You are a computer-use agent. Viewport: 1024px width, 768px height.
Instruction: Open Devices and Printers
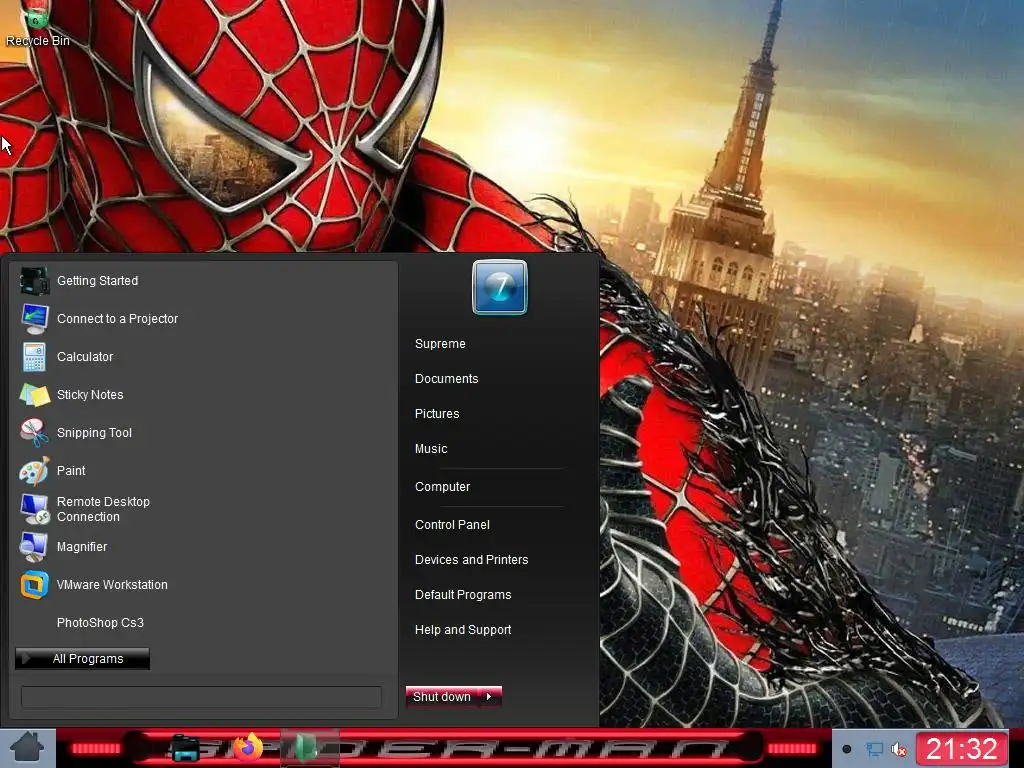tap(472, 560)
